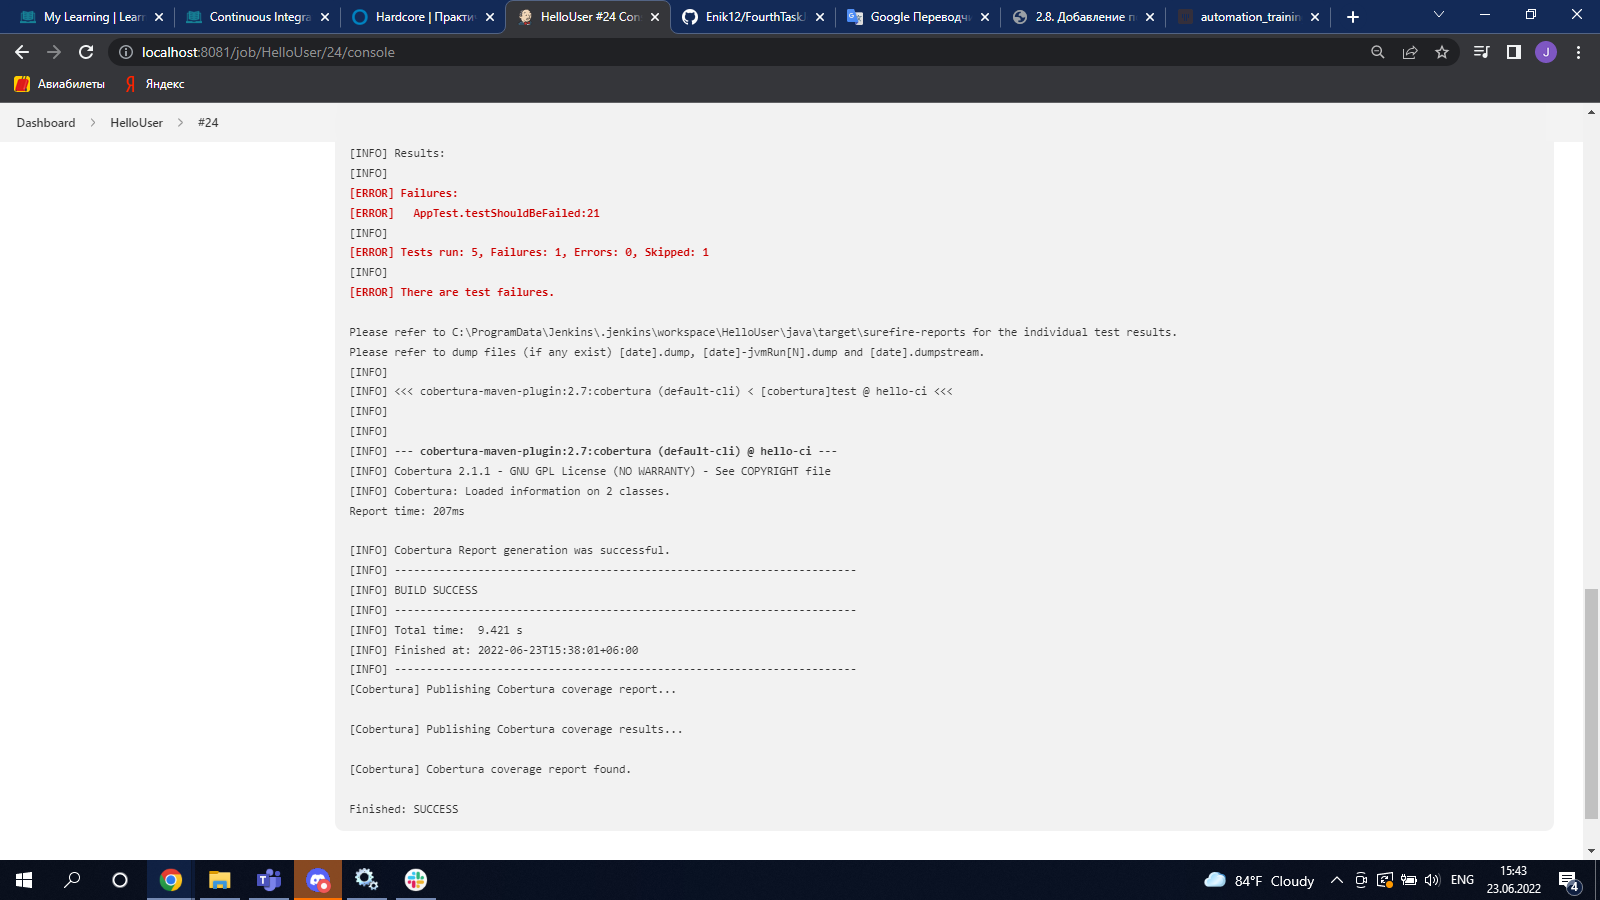Go to the Jenkins Dashboard breadcrumb
The image size is (1600, 900).
pos(46,123)
